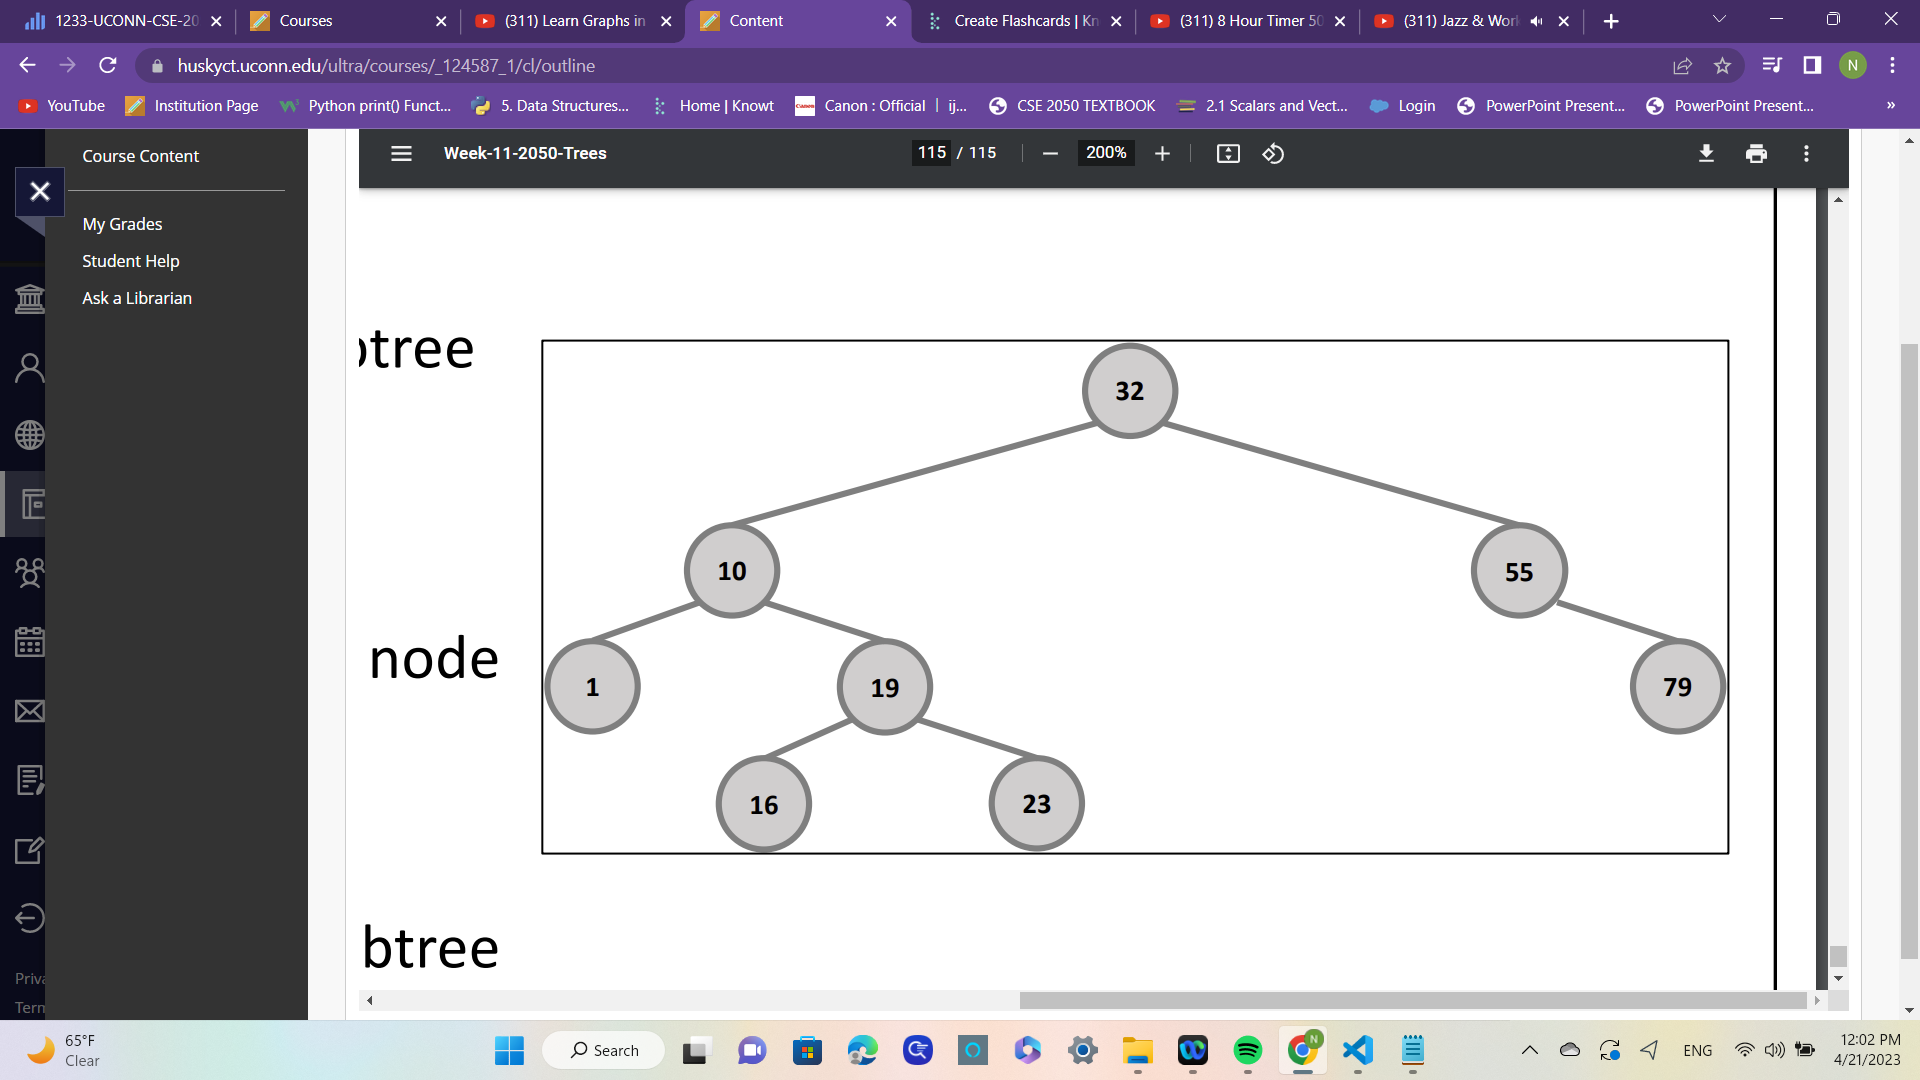This screenshot has width=1920, height=1080.
Task: Rotate the PDF counterclockwise
Action: click(x=1273, y=153)
